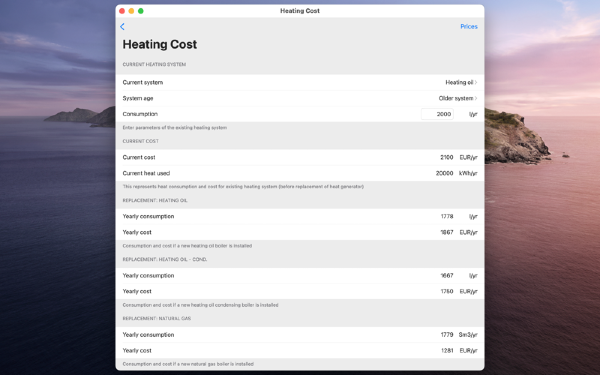Screen dimensions: 600x375
Task: Click the kWh/yr unit label
Action: click(x=468, y=173)
